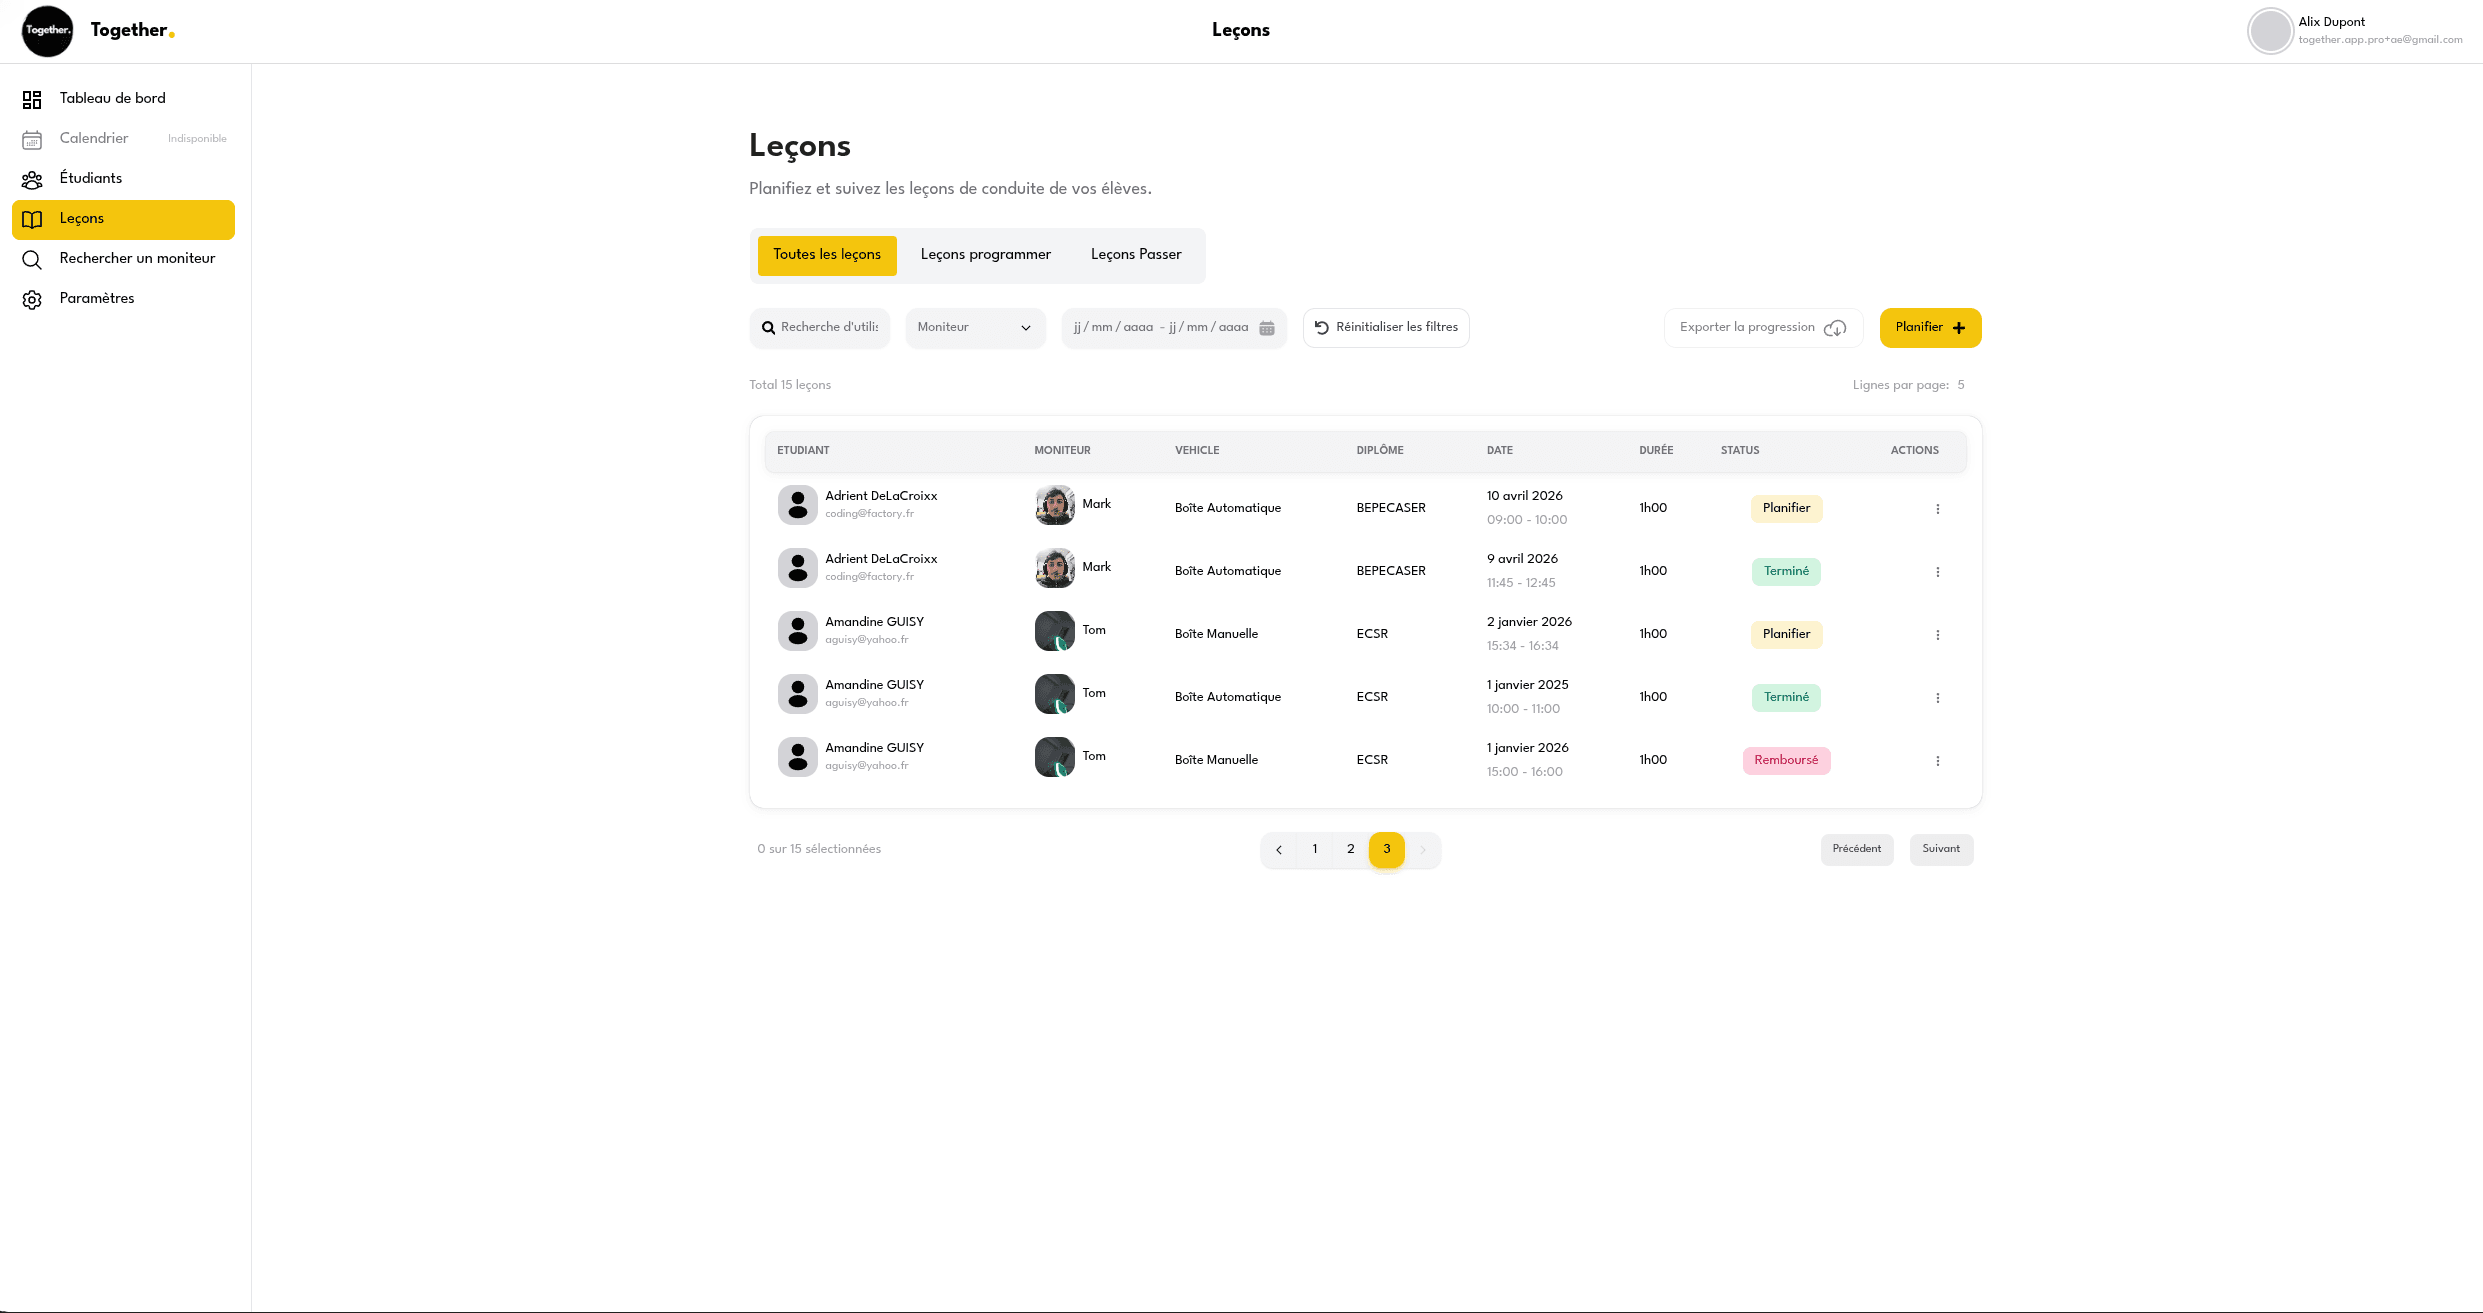Click Réinitialiser les filtres button
2483x1313 pixels.
[x=1386, y=328]
